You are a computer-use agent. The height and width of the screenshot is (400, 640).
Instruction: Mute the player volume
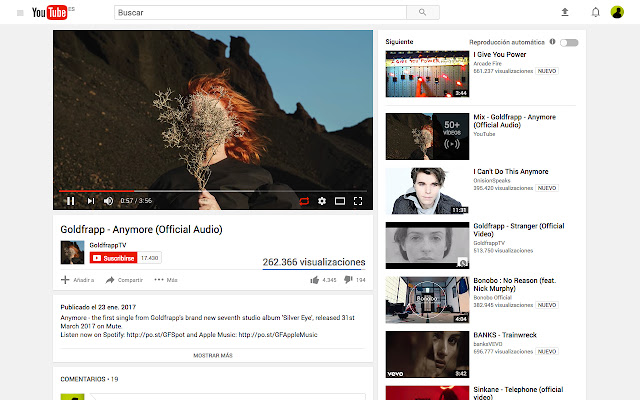(108, 201)
